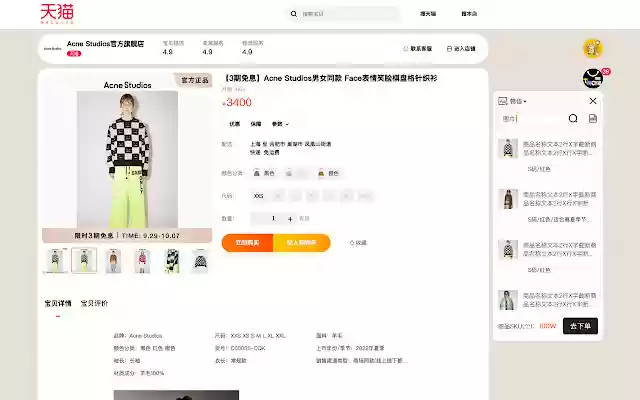Select fourth side panel product thumbnail

(508, 300)
